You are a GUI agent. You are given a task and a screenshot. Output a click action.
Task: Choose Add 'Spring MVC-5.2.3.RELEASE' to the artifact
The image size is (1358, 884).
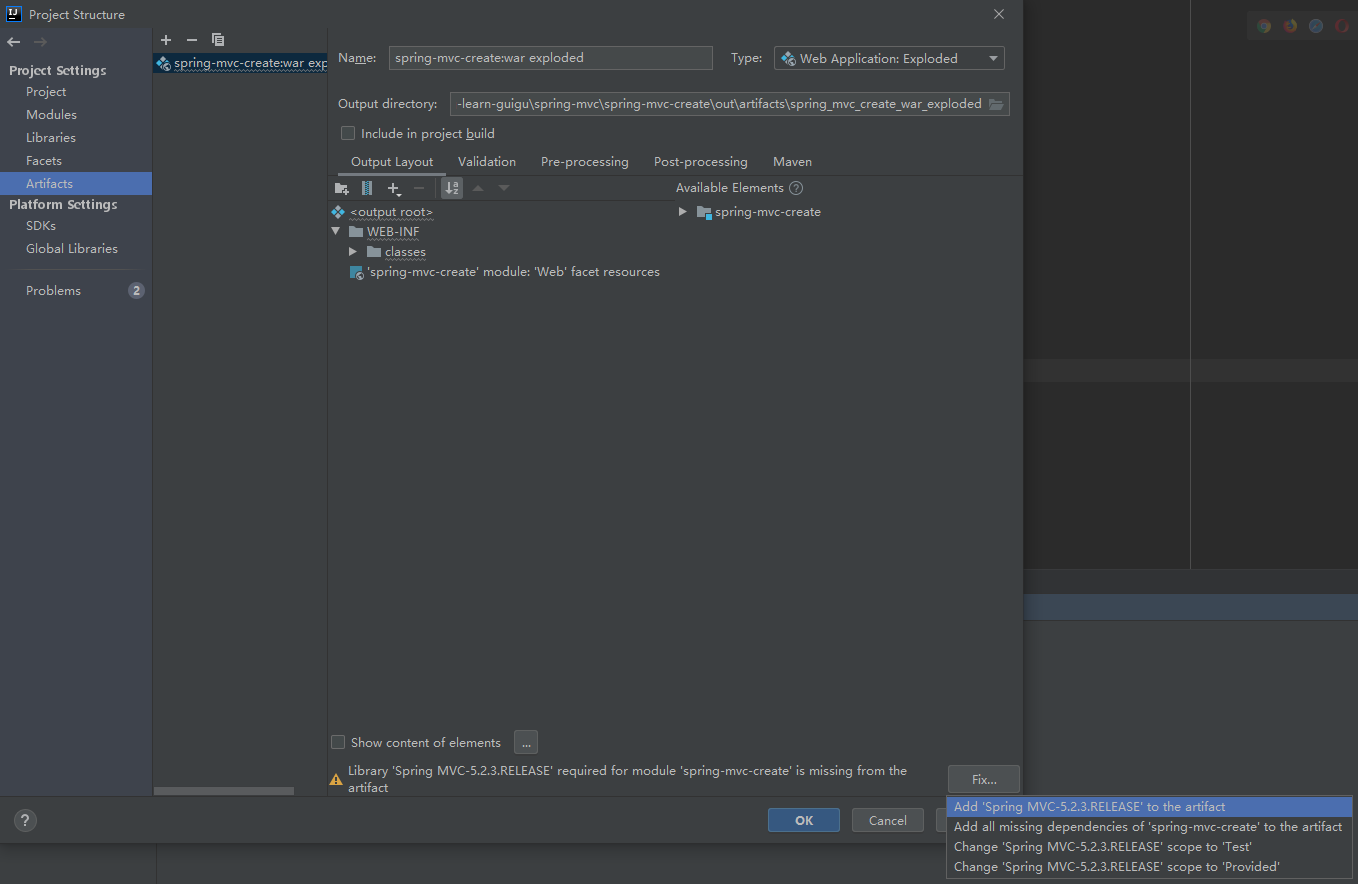point(1149,807)
